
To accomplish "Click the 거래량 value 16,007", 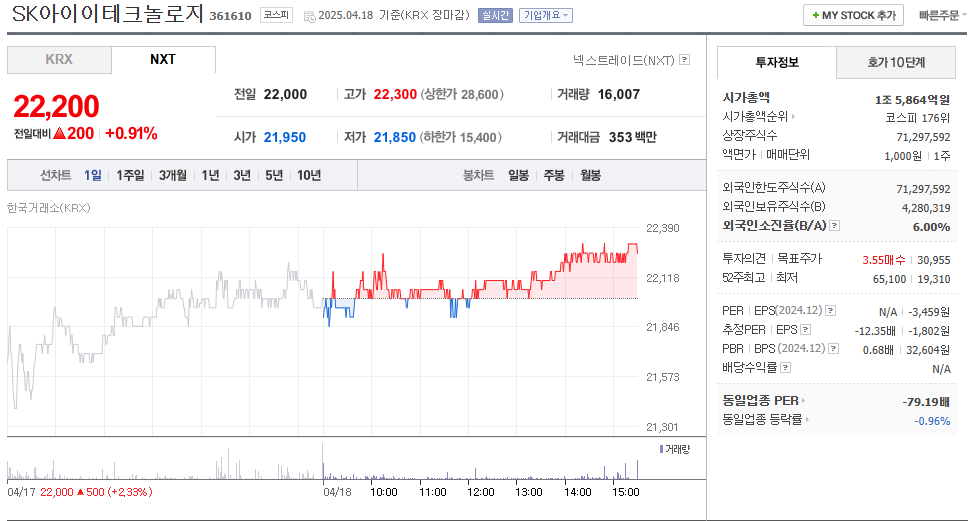I will (x=619, y=95).
